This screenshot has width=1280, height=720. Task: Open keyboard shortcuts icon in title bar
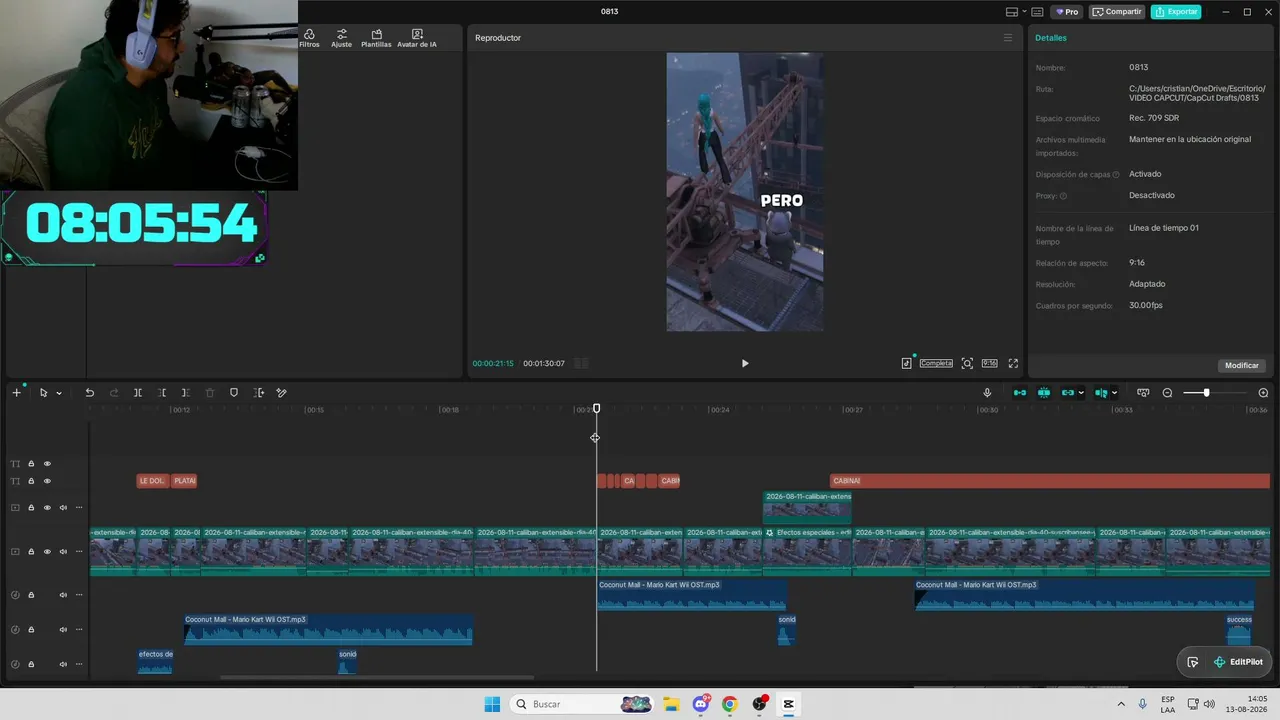(x=1037, y=12)
